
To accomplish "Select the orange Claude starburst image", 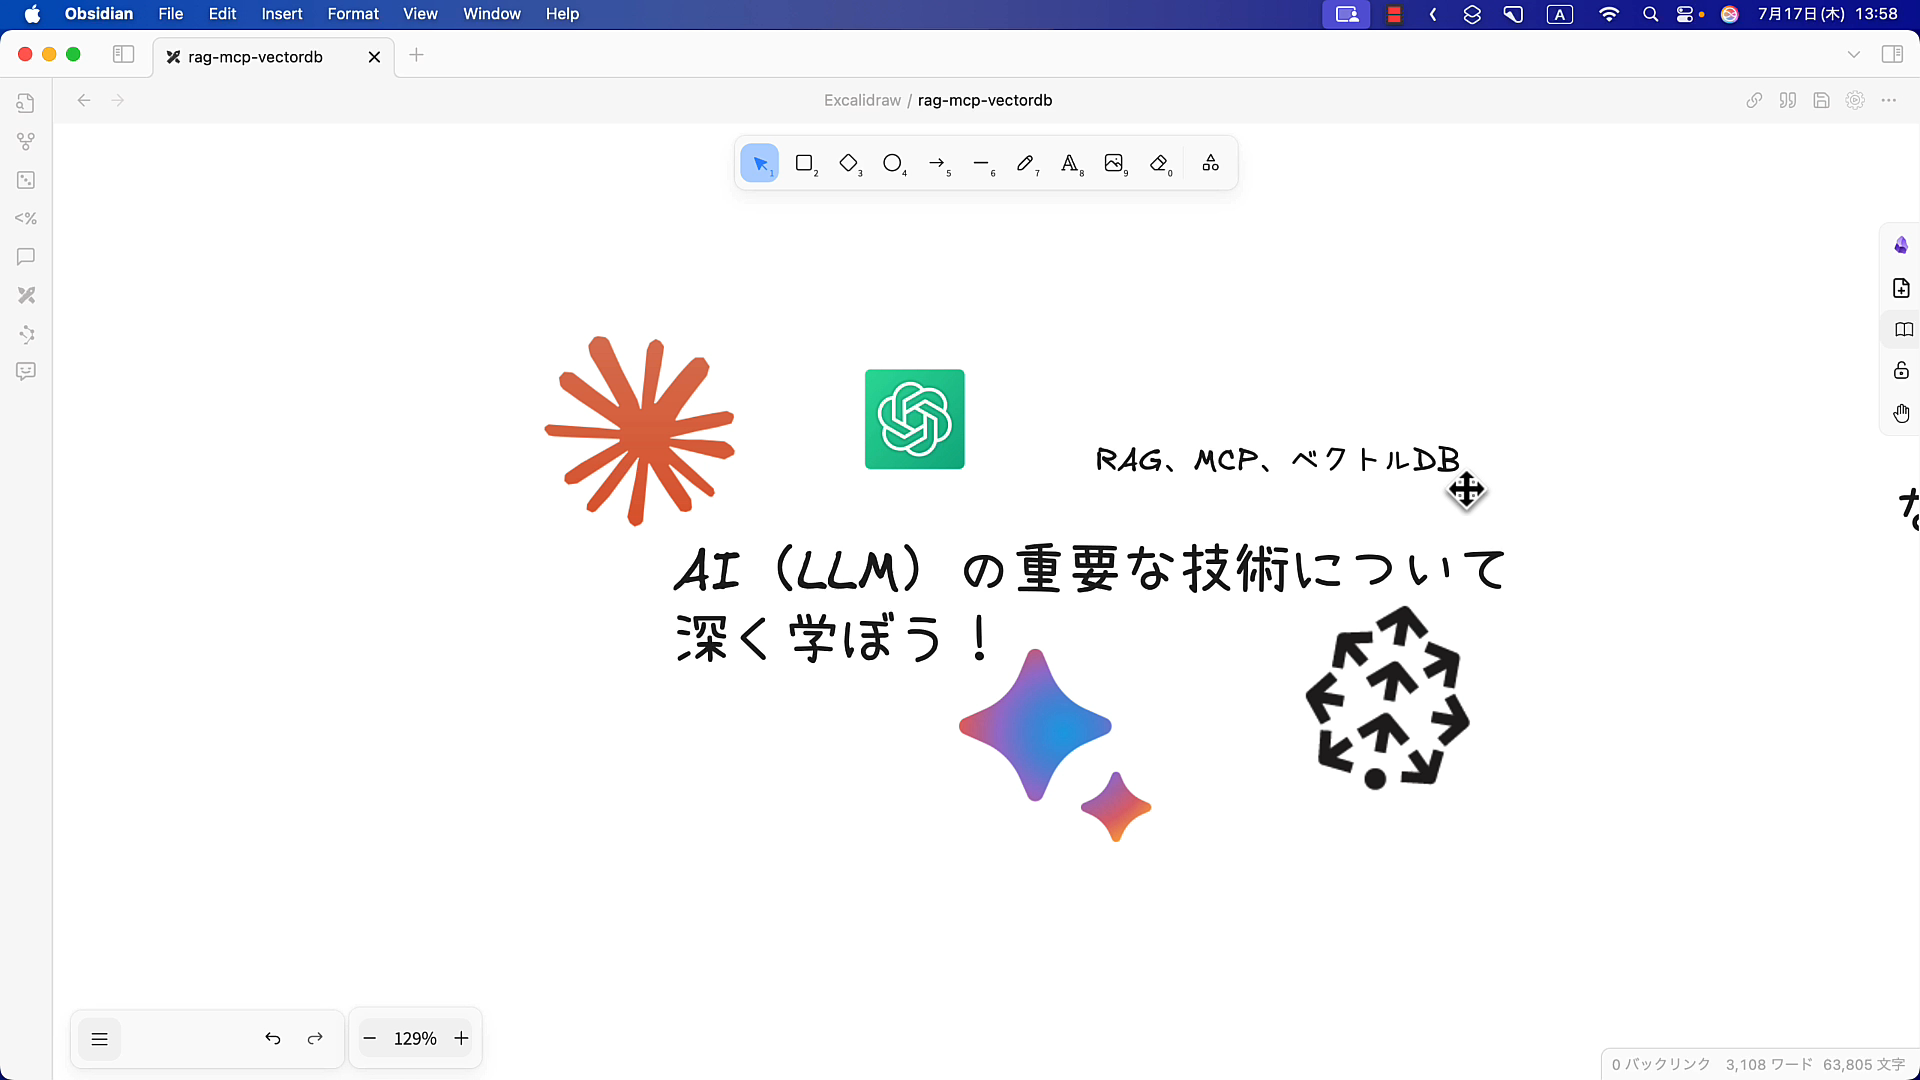I will [640, 431].
